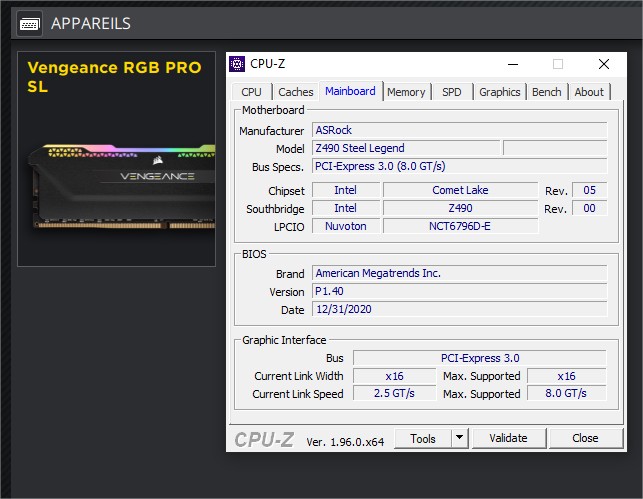Screen dimensions: 643x499
Task: Click the Southbridge revision value 00
Action: [589, 208]
